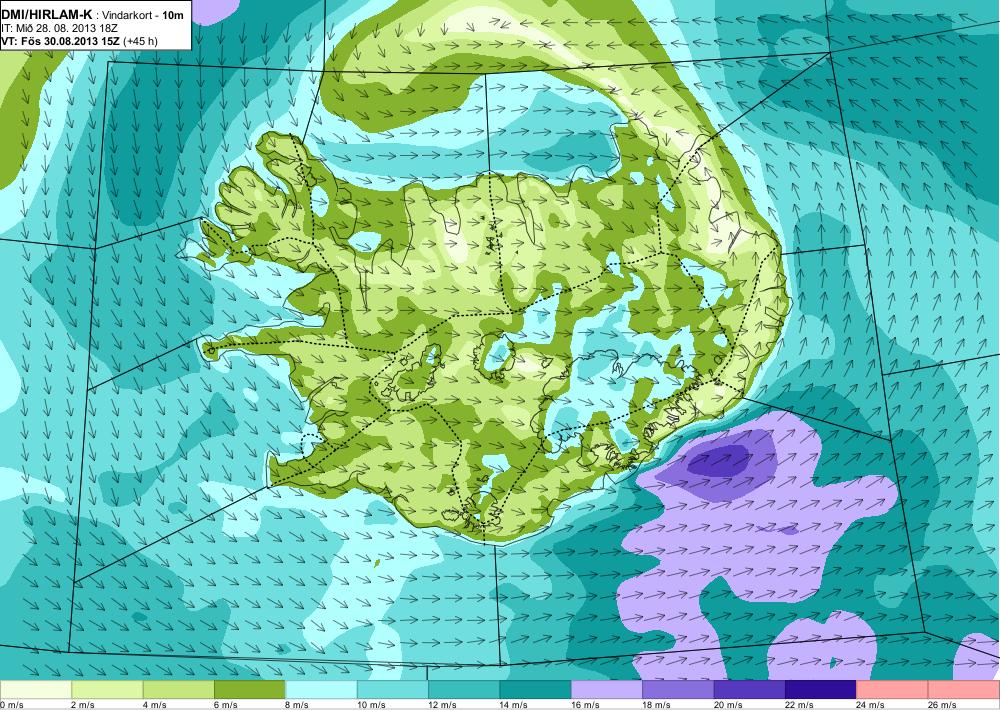Click the '(+45 h)' forecast offset text

tap(140, 41)
